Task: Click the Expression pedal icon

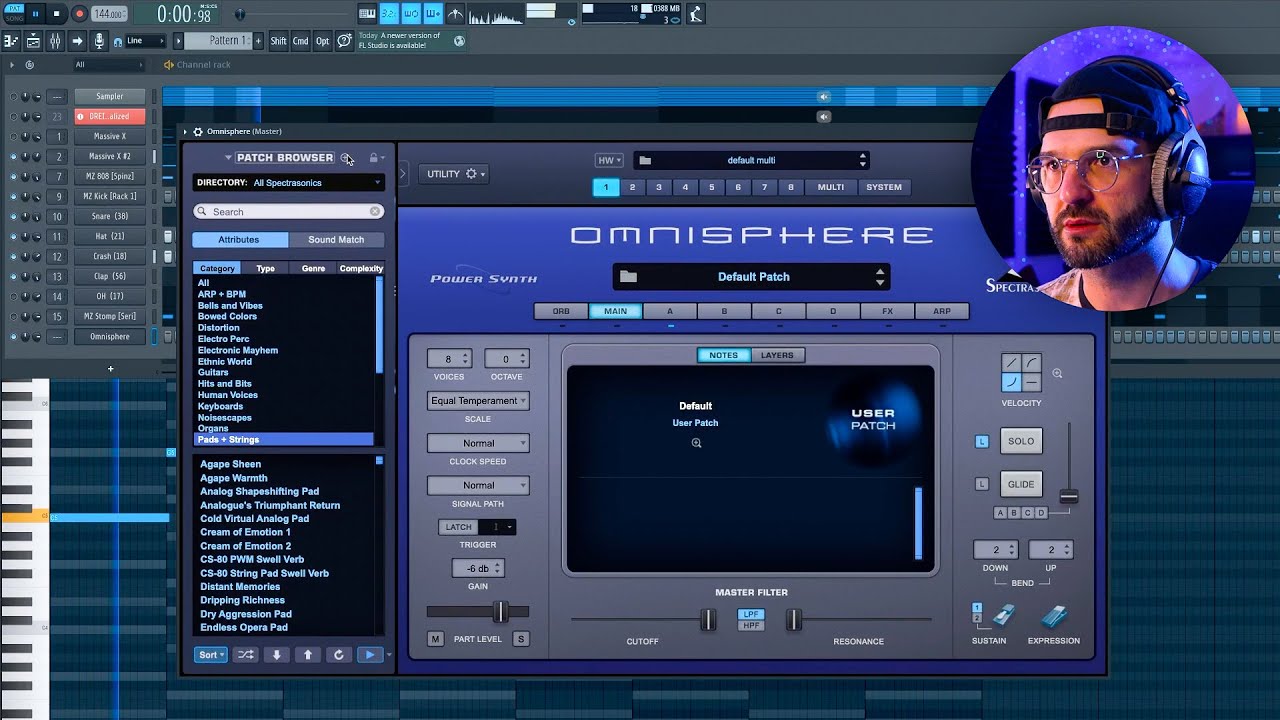Action: click(x=1054, y=616)
